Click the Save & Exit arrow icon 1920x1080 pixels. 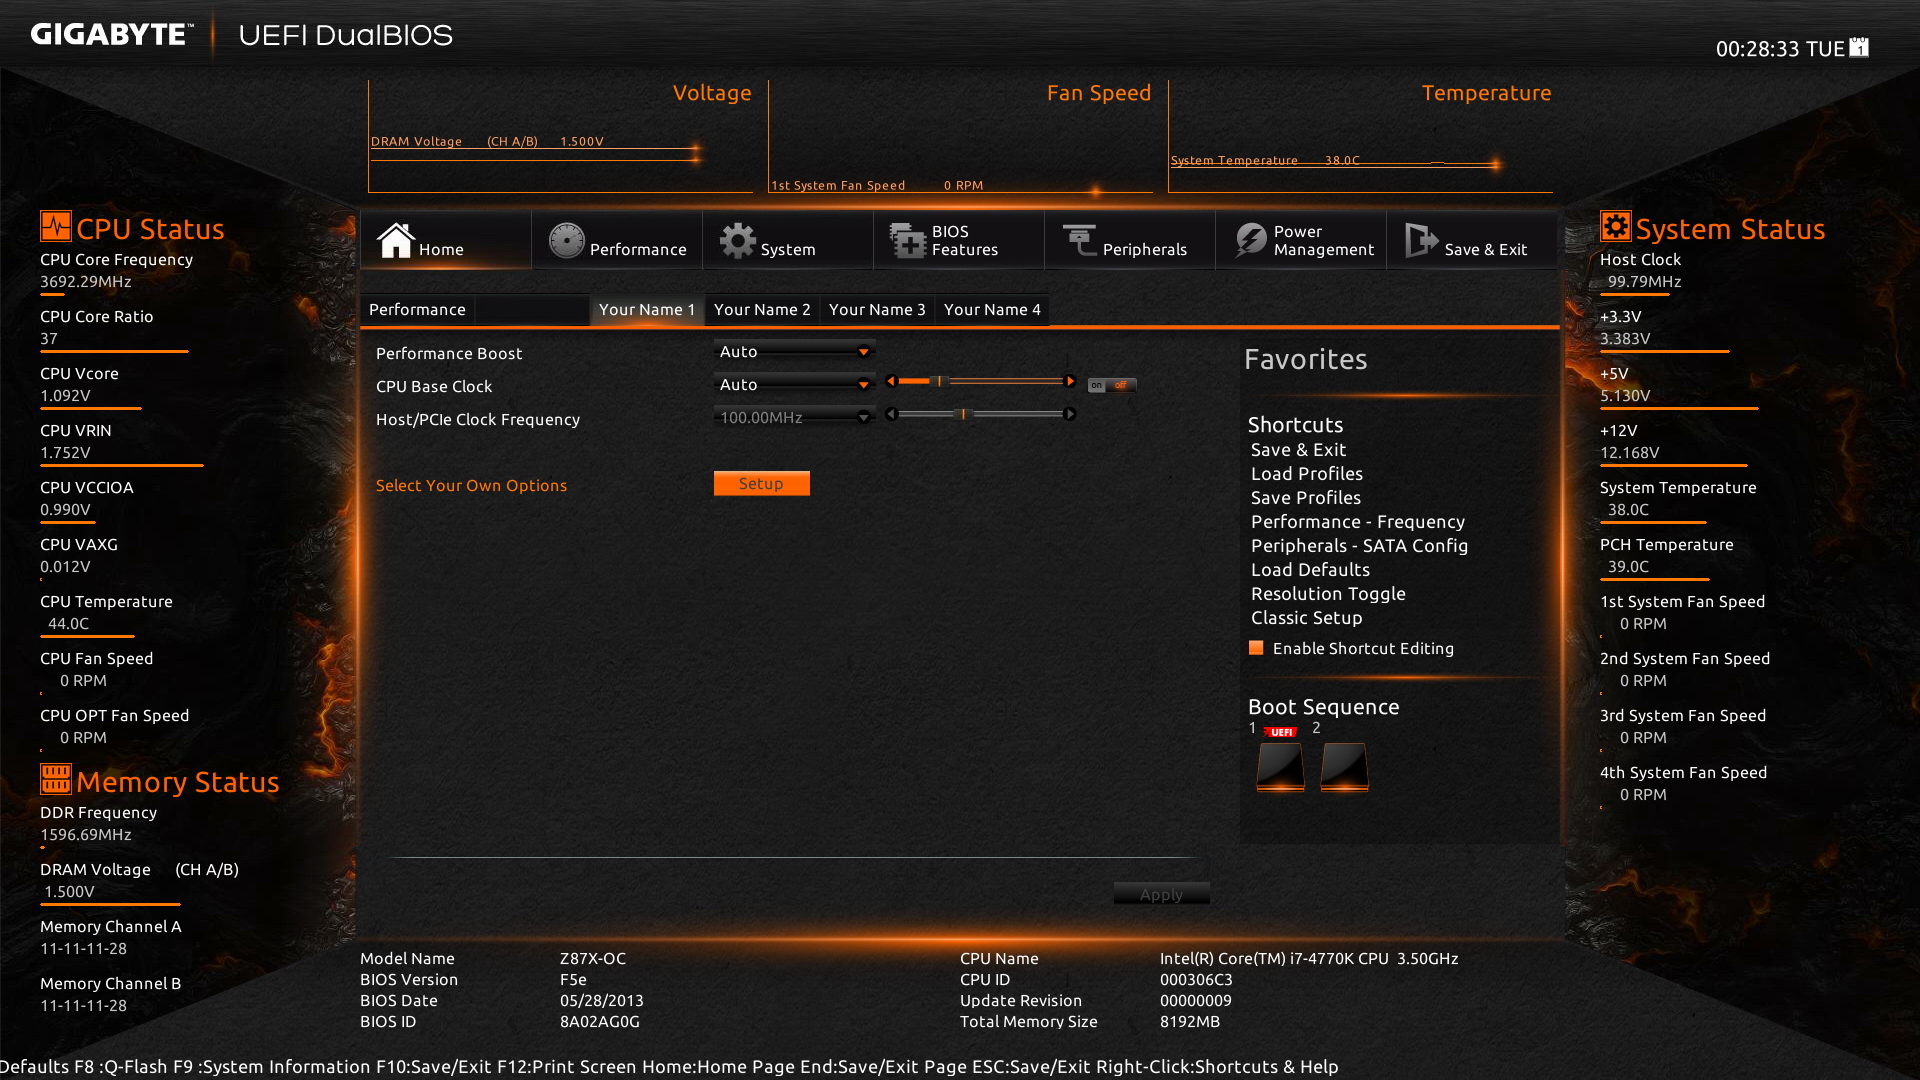tap(1421, 240)
